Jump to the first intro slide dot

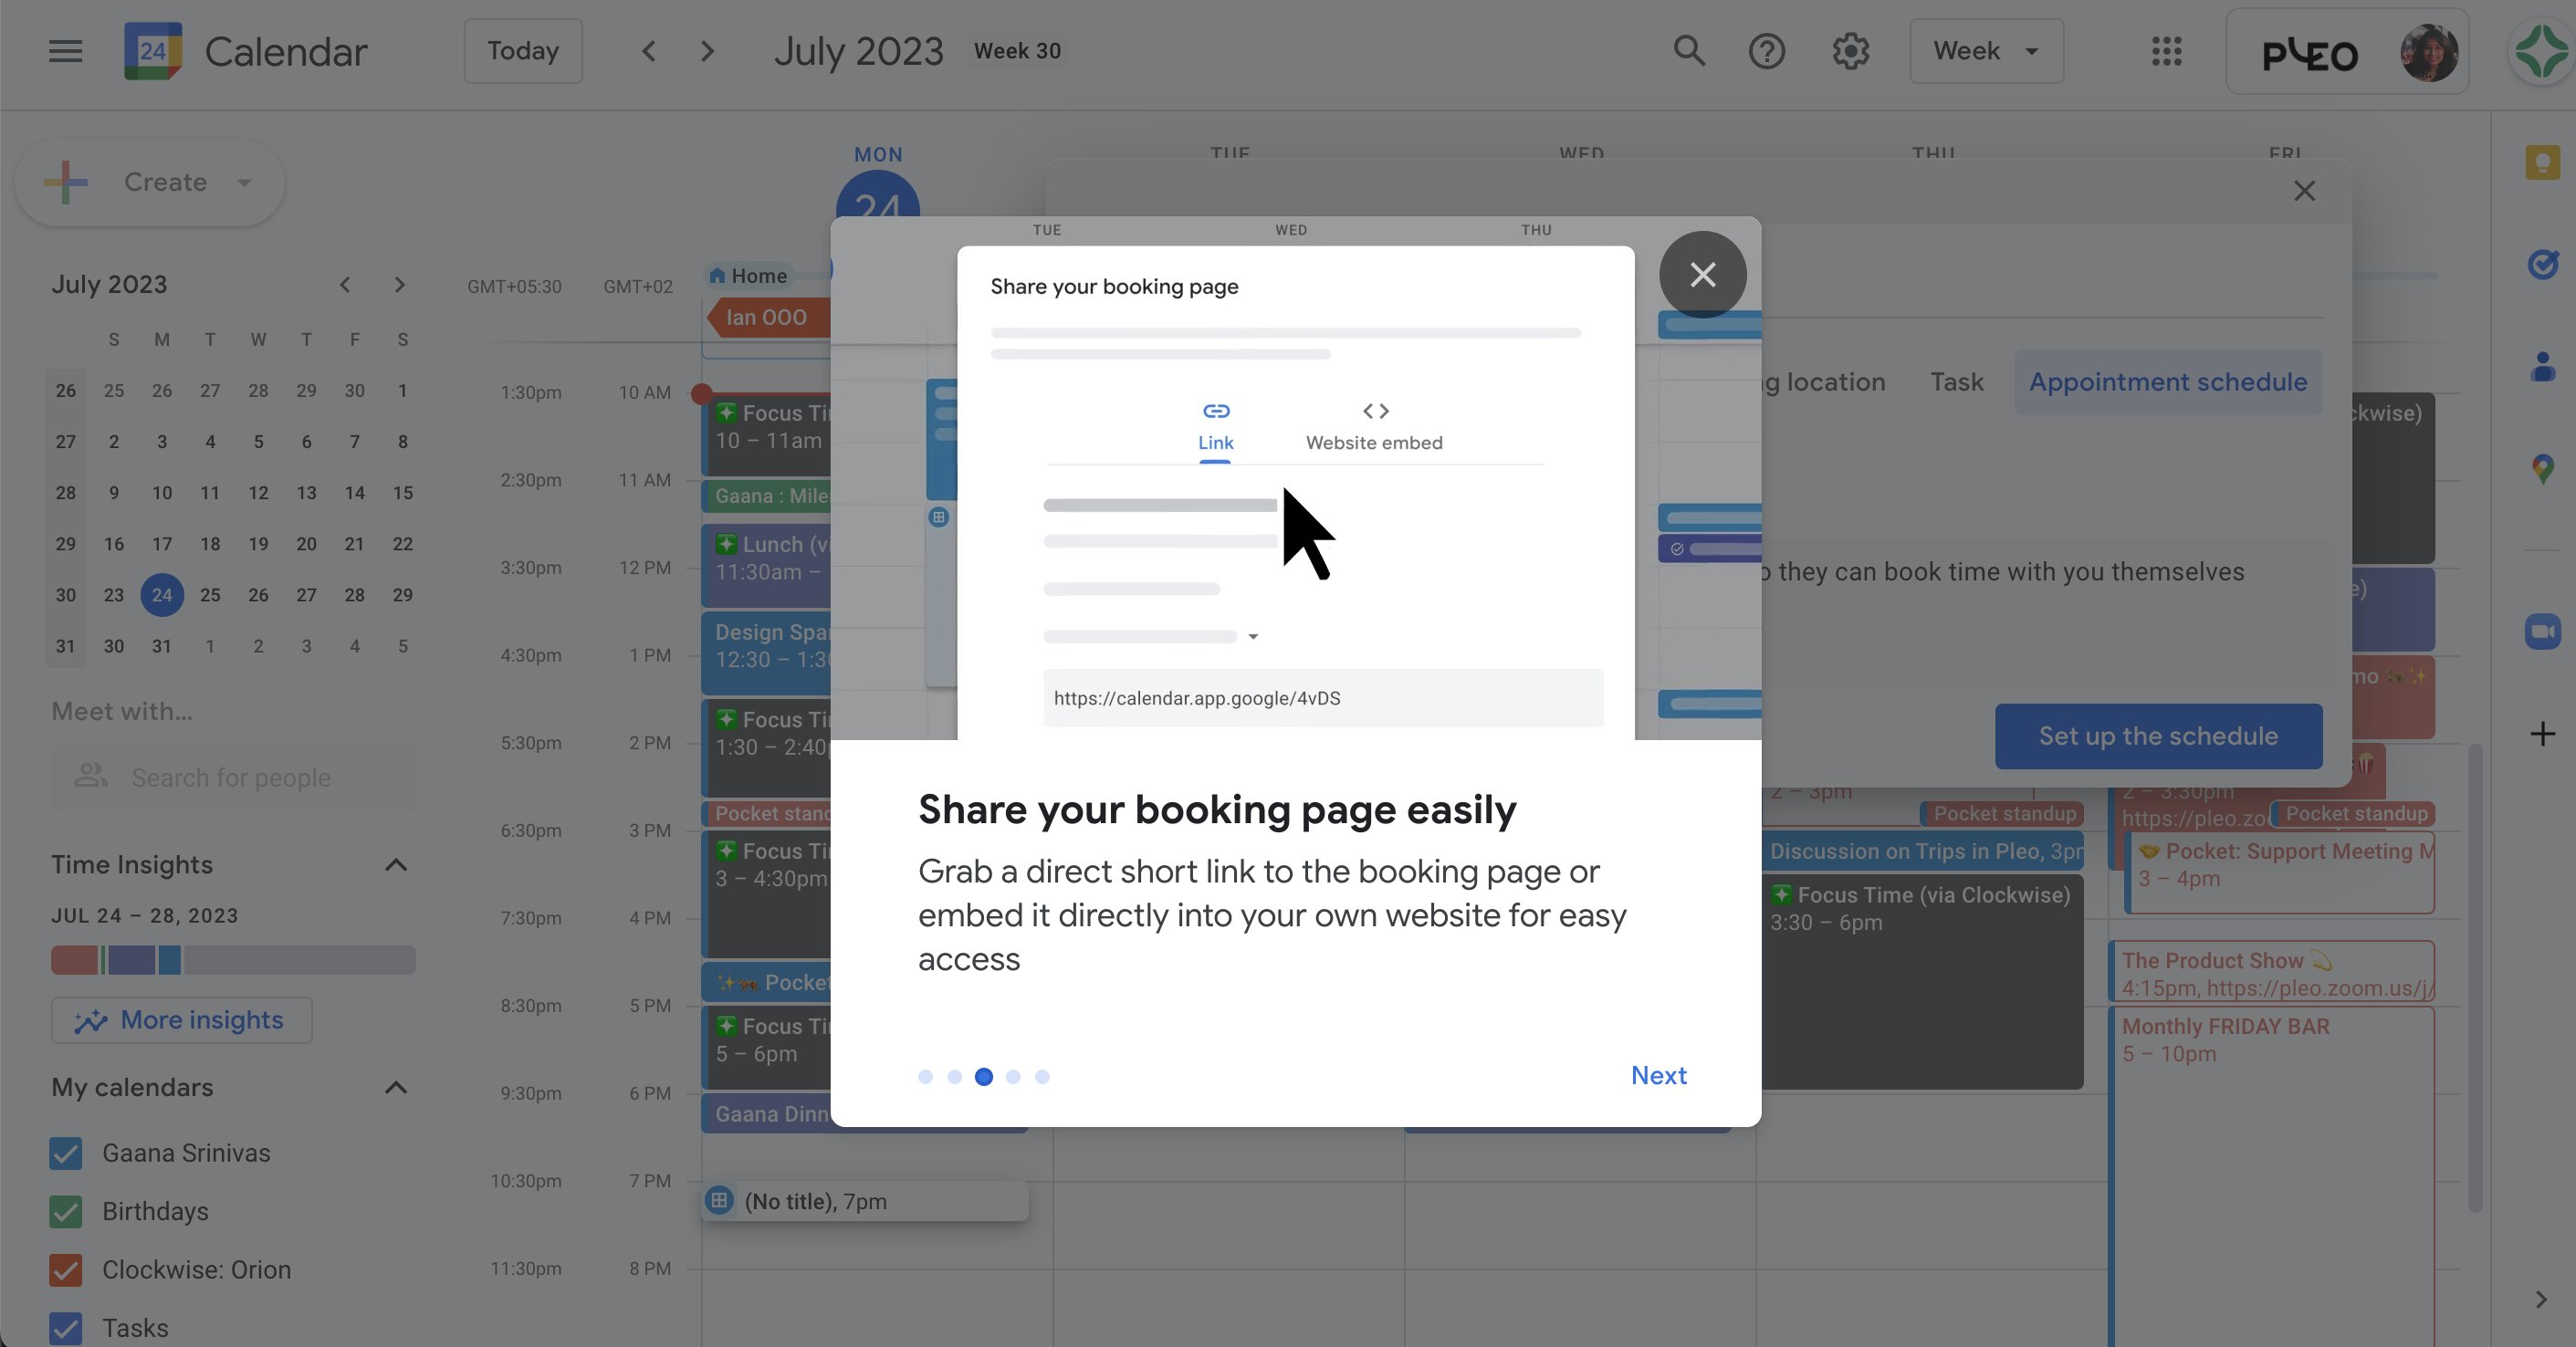coord(925,1077)
